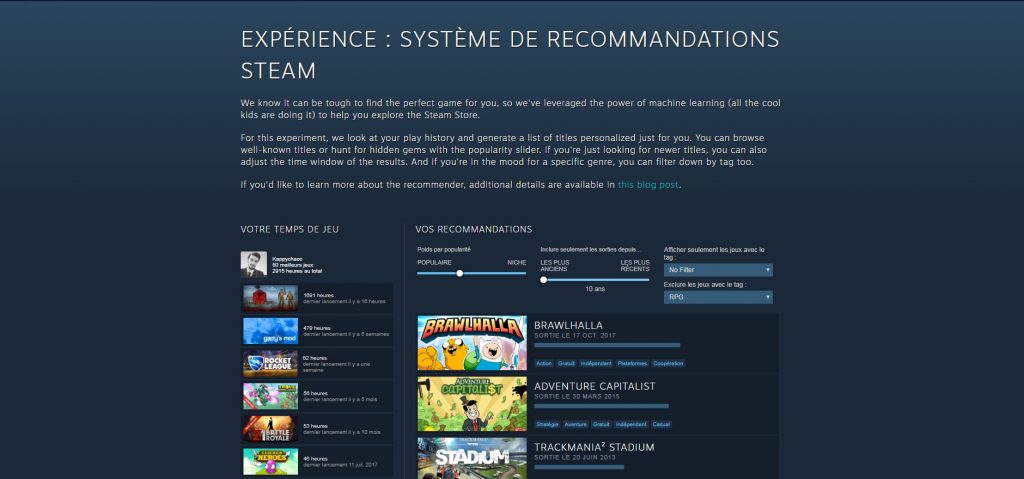Click the '53 heures' playtime text
This screenshot has height=479, width=1024.
pos(315,426)
